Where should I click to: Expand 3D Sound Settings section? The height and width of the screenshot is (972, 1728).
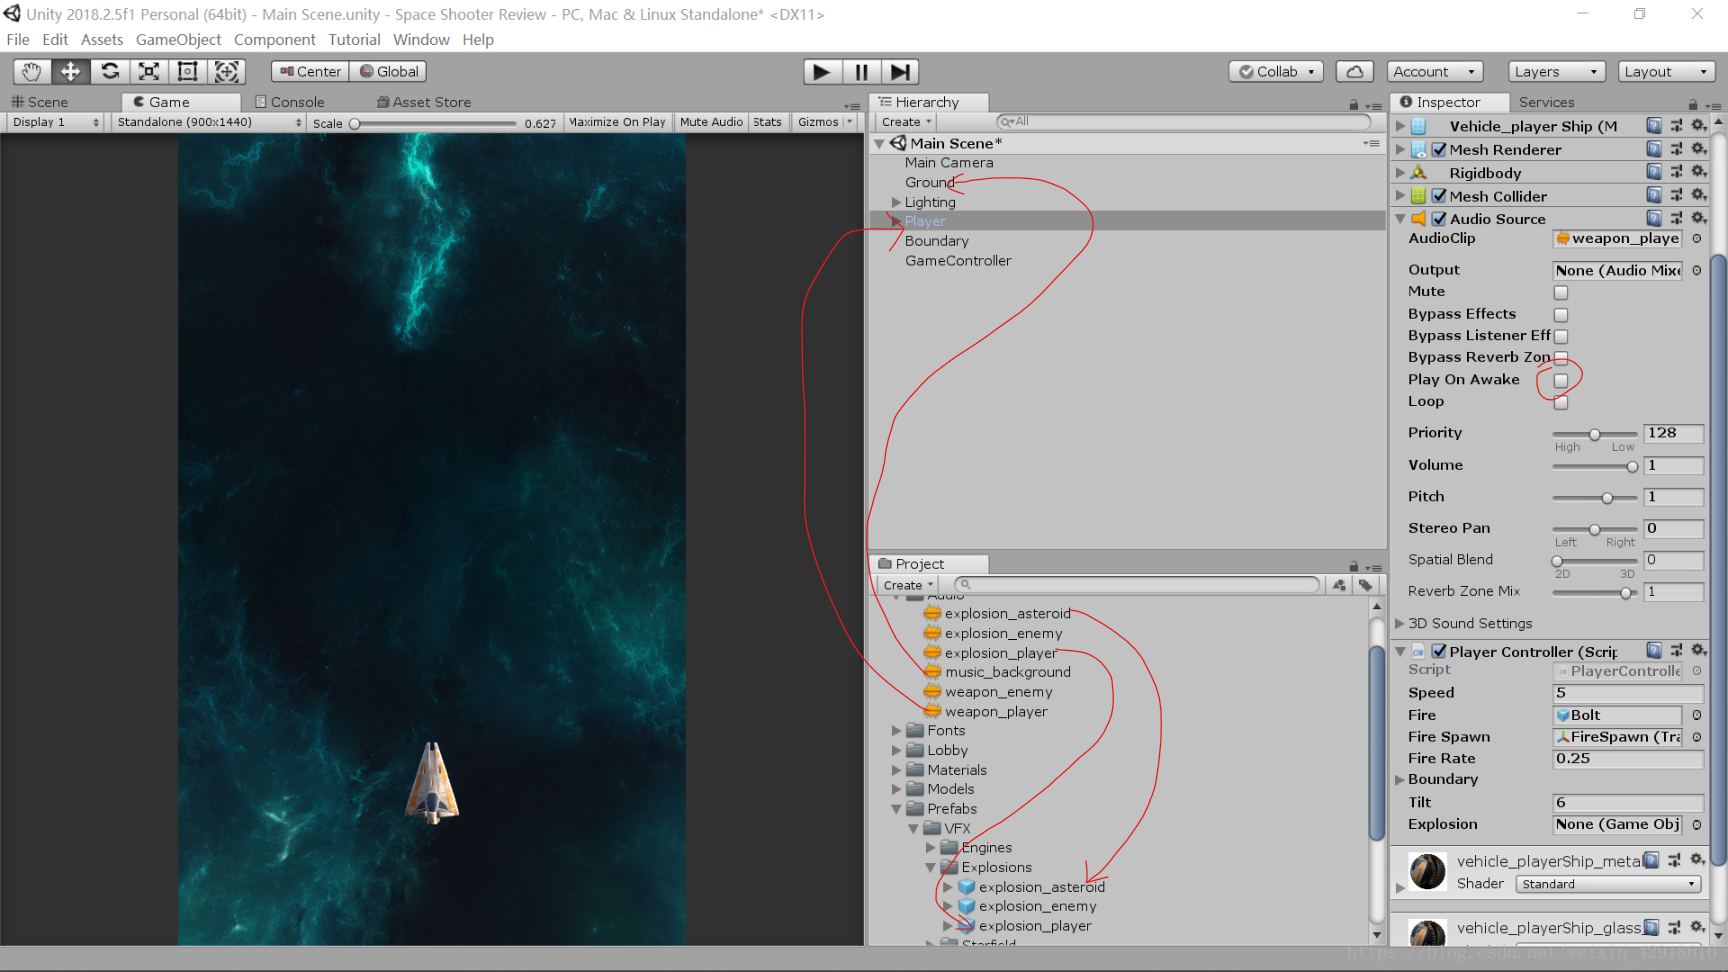pos(1400,623)
